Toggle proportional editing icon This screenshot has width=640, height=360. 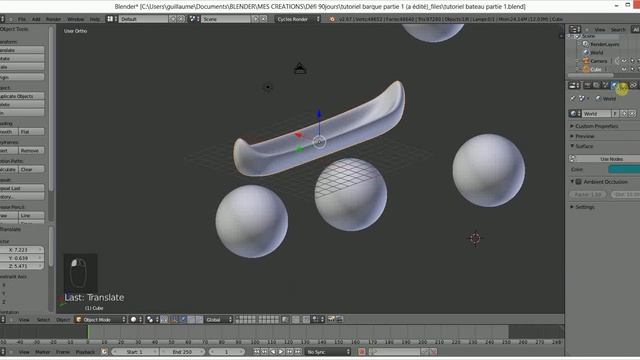tap(296, 320)
